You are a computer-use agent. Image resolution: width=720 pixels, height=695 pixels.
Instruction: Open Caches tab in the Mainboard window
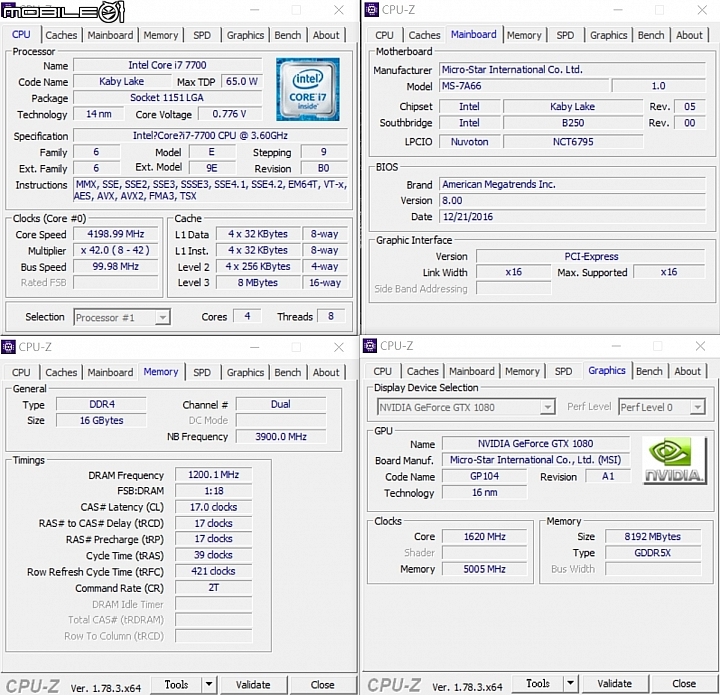click(424, 35)
